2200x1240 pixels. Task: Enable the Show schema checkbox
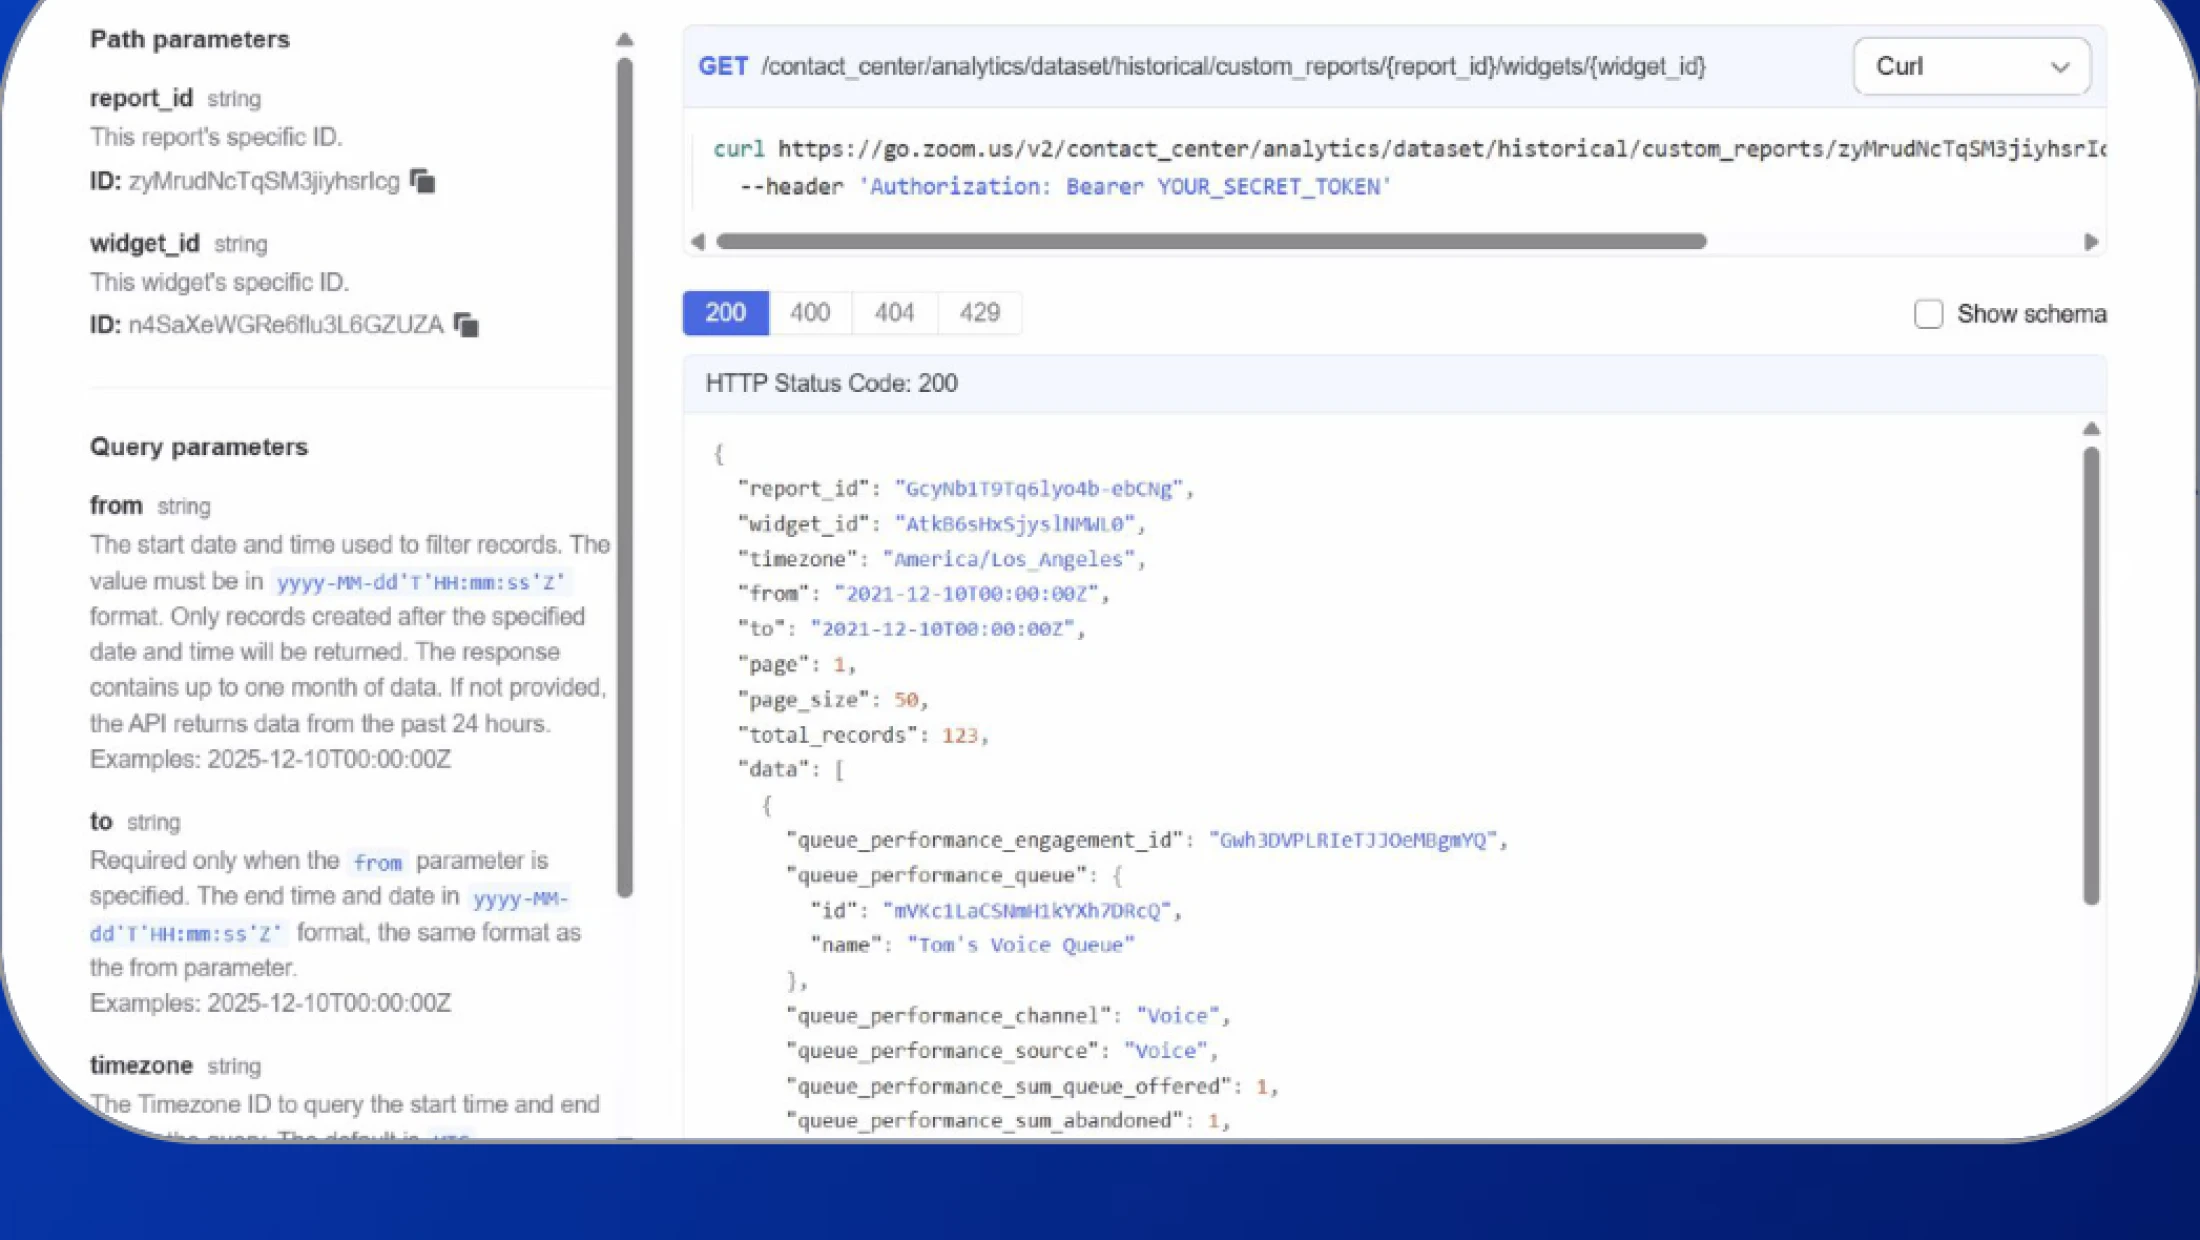pyautogui.click(x=1928, y=314)
